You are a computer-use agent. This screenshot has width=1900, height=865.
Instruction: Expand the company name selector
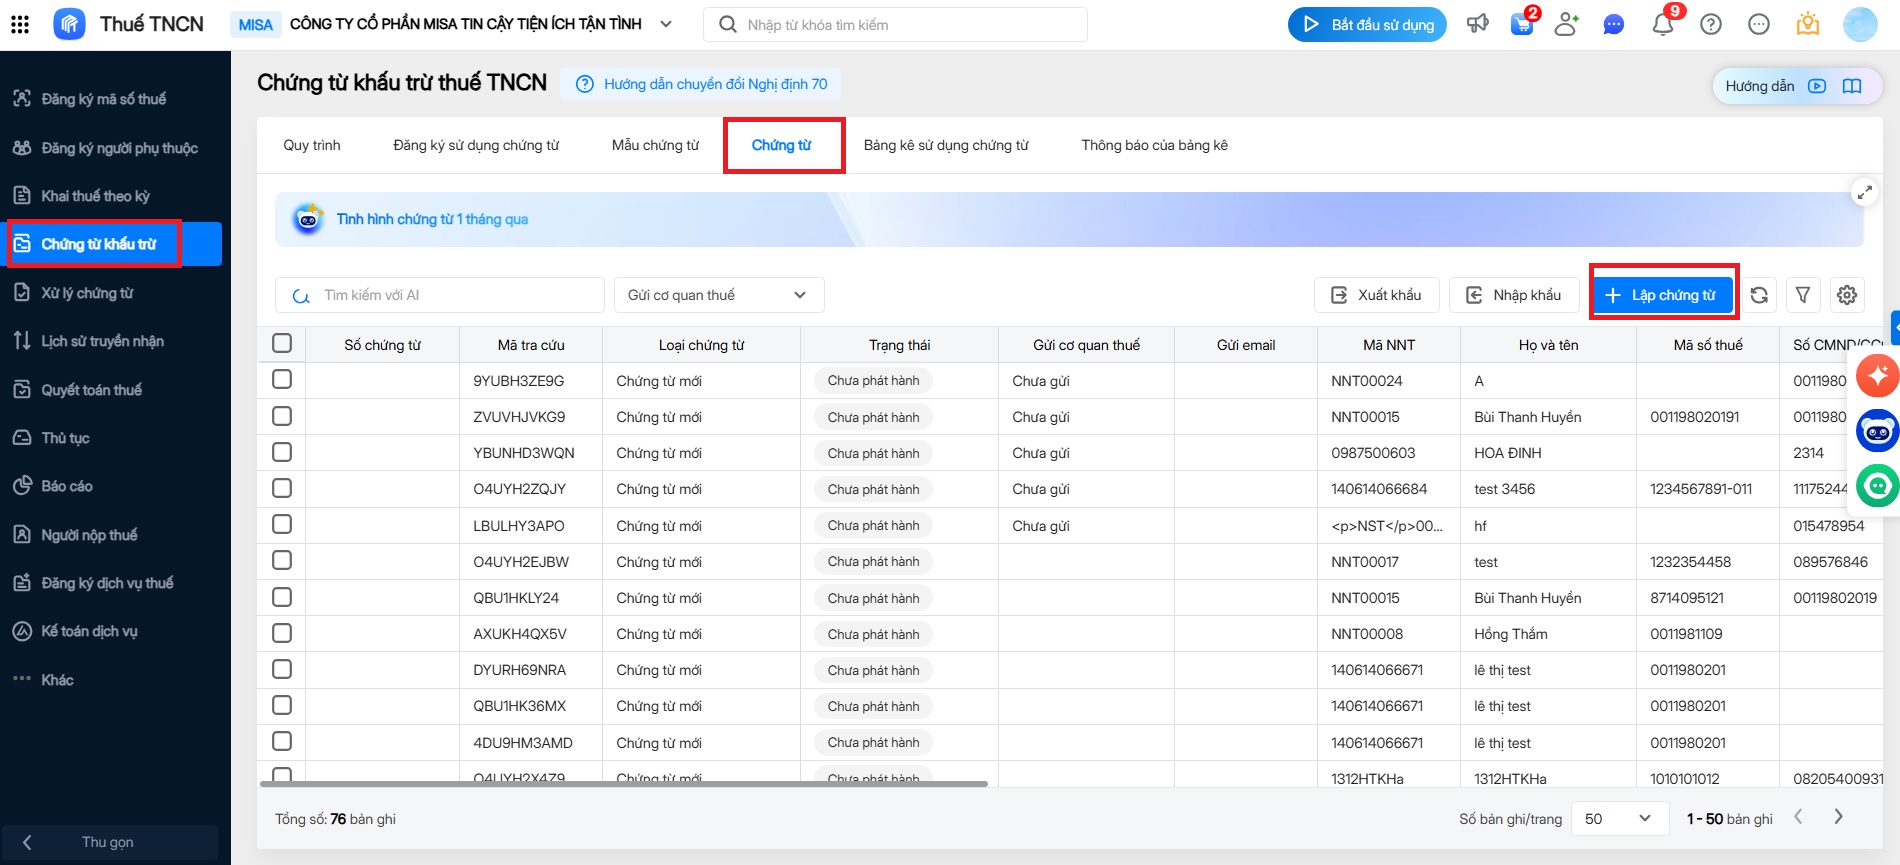point(666,25)
